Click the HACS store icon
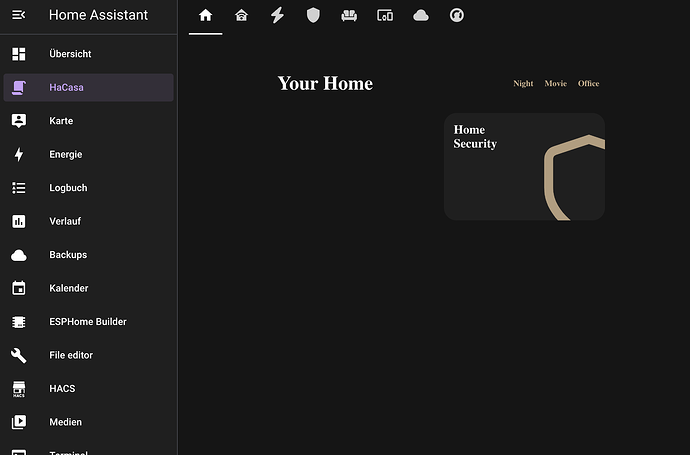The image size is (690, 455). point(18,389)
